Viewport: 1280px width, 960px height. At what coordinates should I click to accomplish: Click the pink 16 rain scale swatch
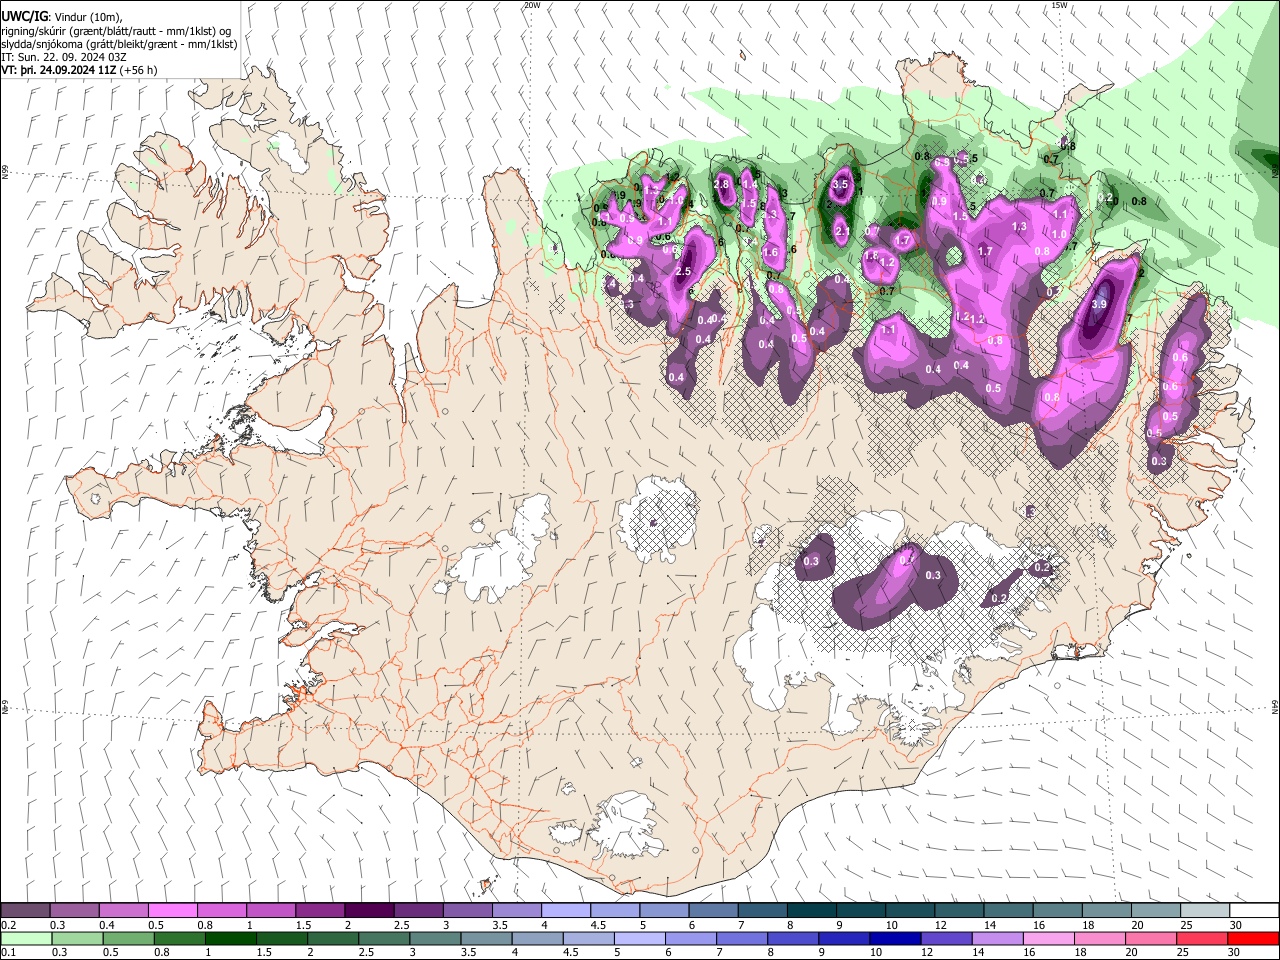point(1048,938)
